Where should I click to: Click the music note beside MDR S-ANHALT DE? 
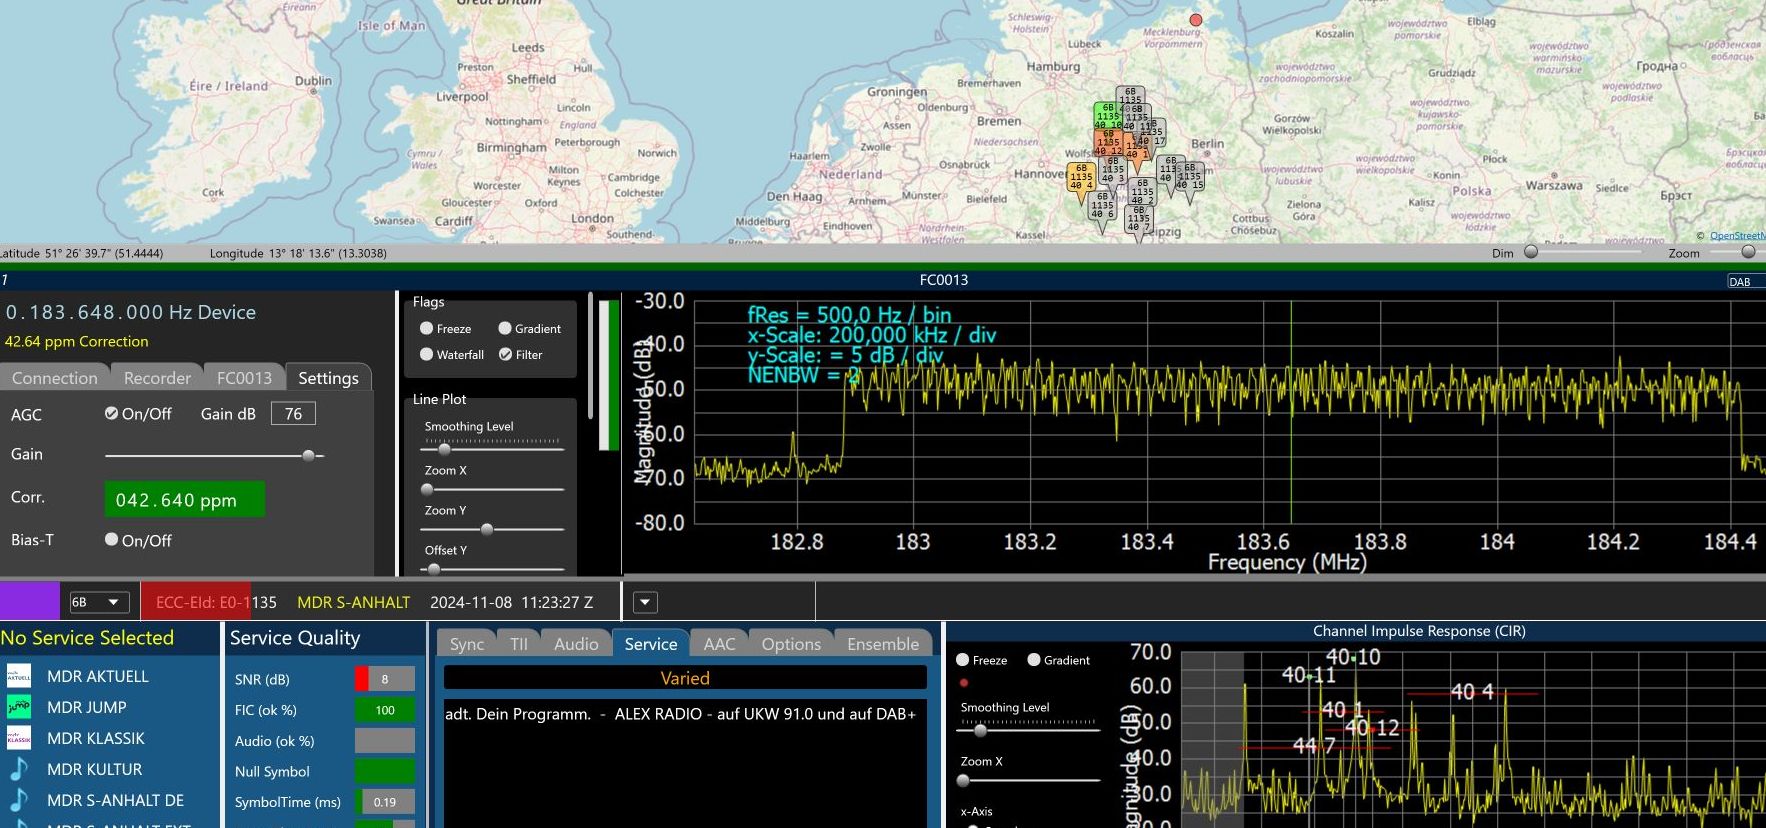pos(19,800)
